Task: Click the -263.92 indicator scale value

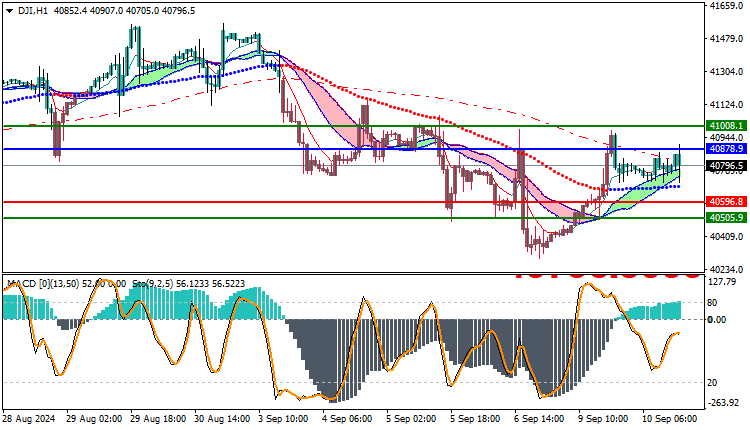Action: click(x=723, y=403)
